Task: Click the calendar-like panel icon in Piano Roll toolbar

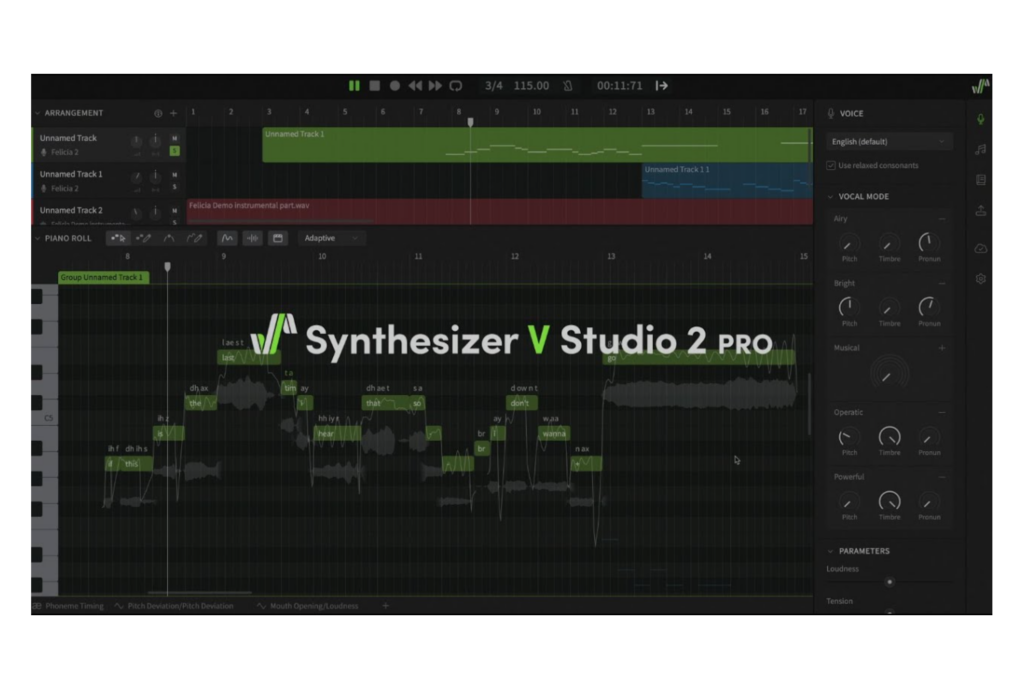Action: click(x=278, y=238)
